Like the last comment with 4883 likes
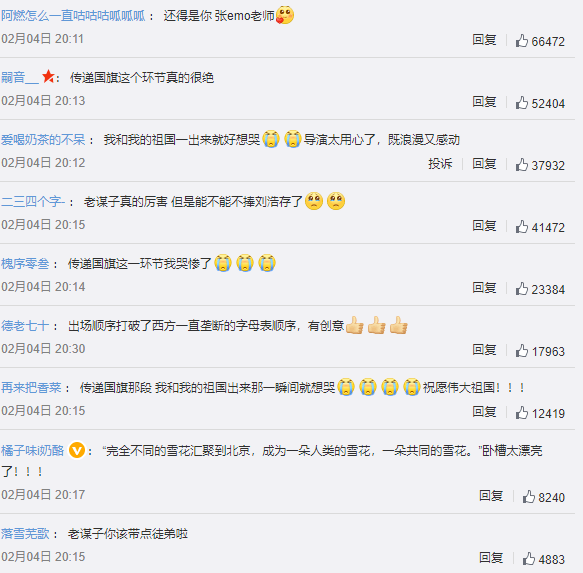The height and width of the screenshot is (573, 583). 528,559
